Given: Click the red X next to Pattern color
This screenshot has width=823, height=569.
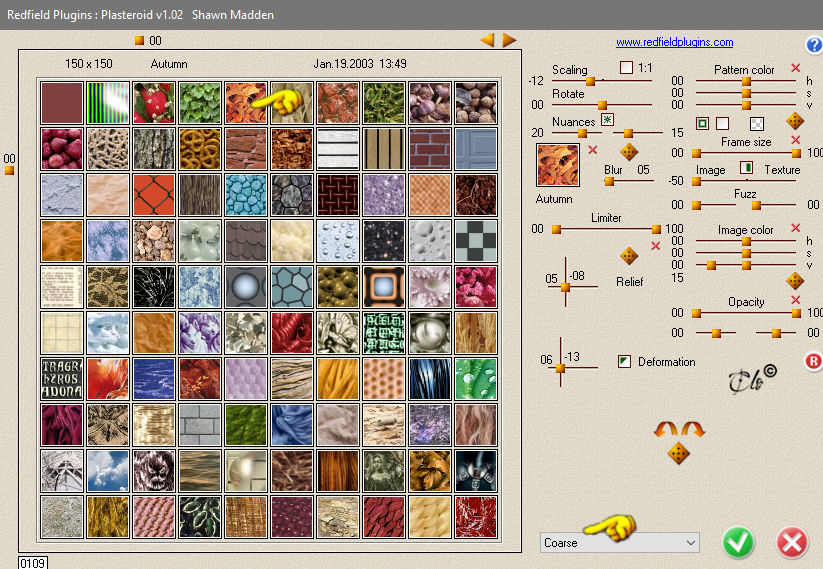Looking at the screenshot, I should [x=796, y=68].
